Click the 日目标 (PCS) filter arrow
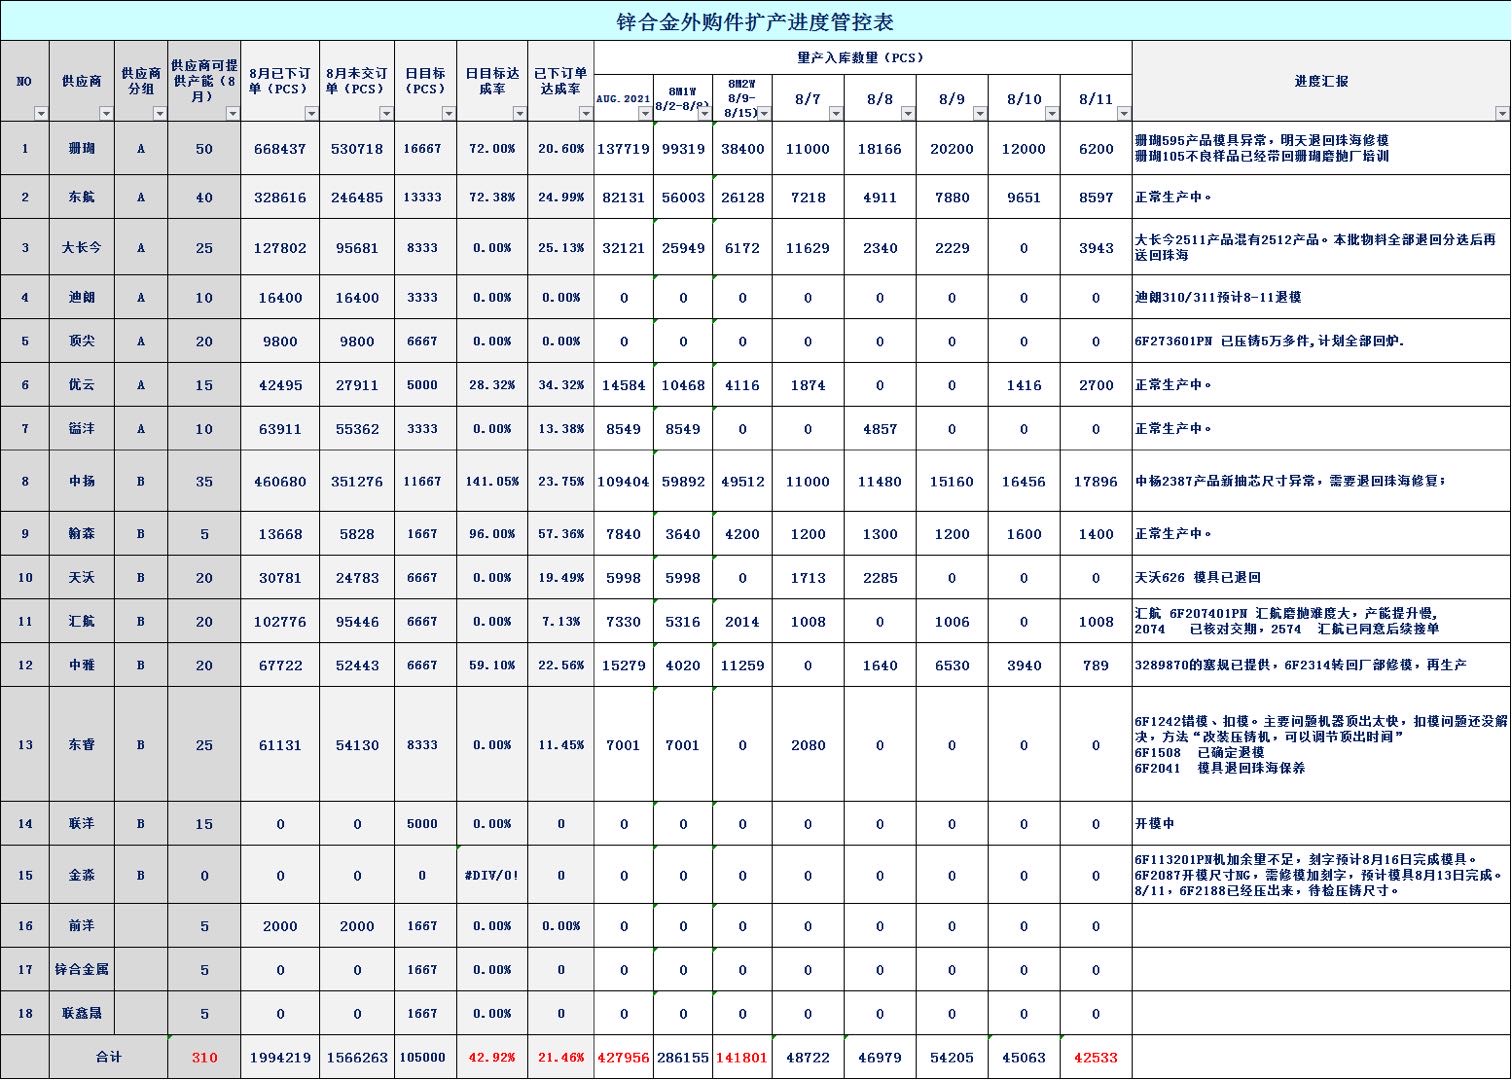The height and width of the screenshot is (1080, 1512). point(448,114)
